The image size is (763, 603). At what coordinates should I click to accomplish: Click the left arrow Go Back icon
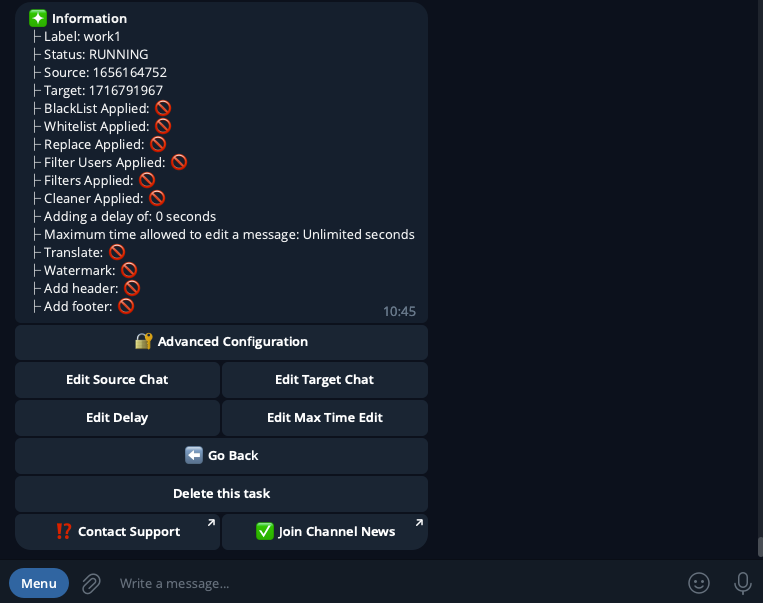pos(194,455)
